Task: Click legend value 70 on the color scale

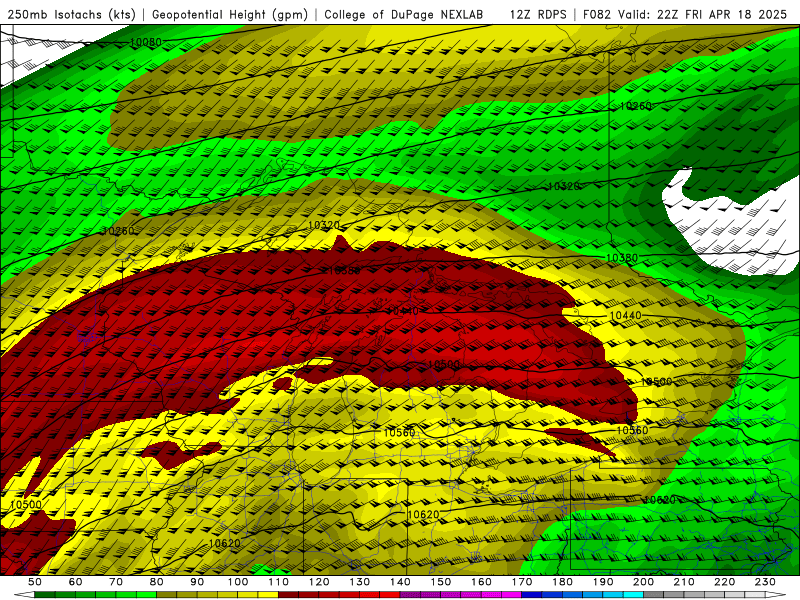Action: [116, 582]
